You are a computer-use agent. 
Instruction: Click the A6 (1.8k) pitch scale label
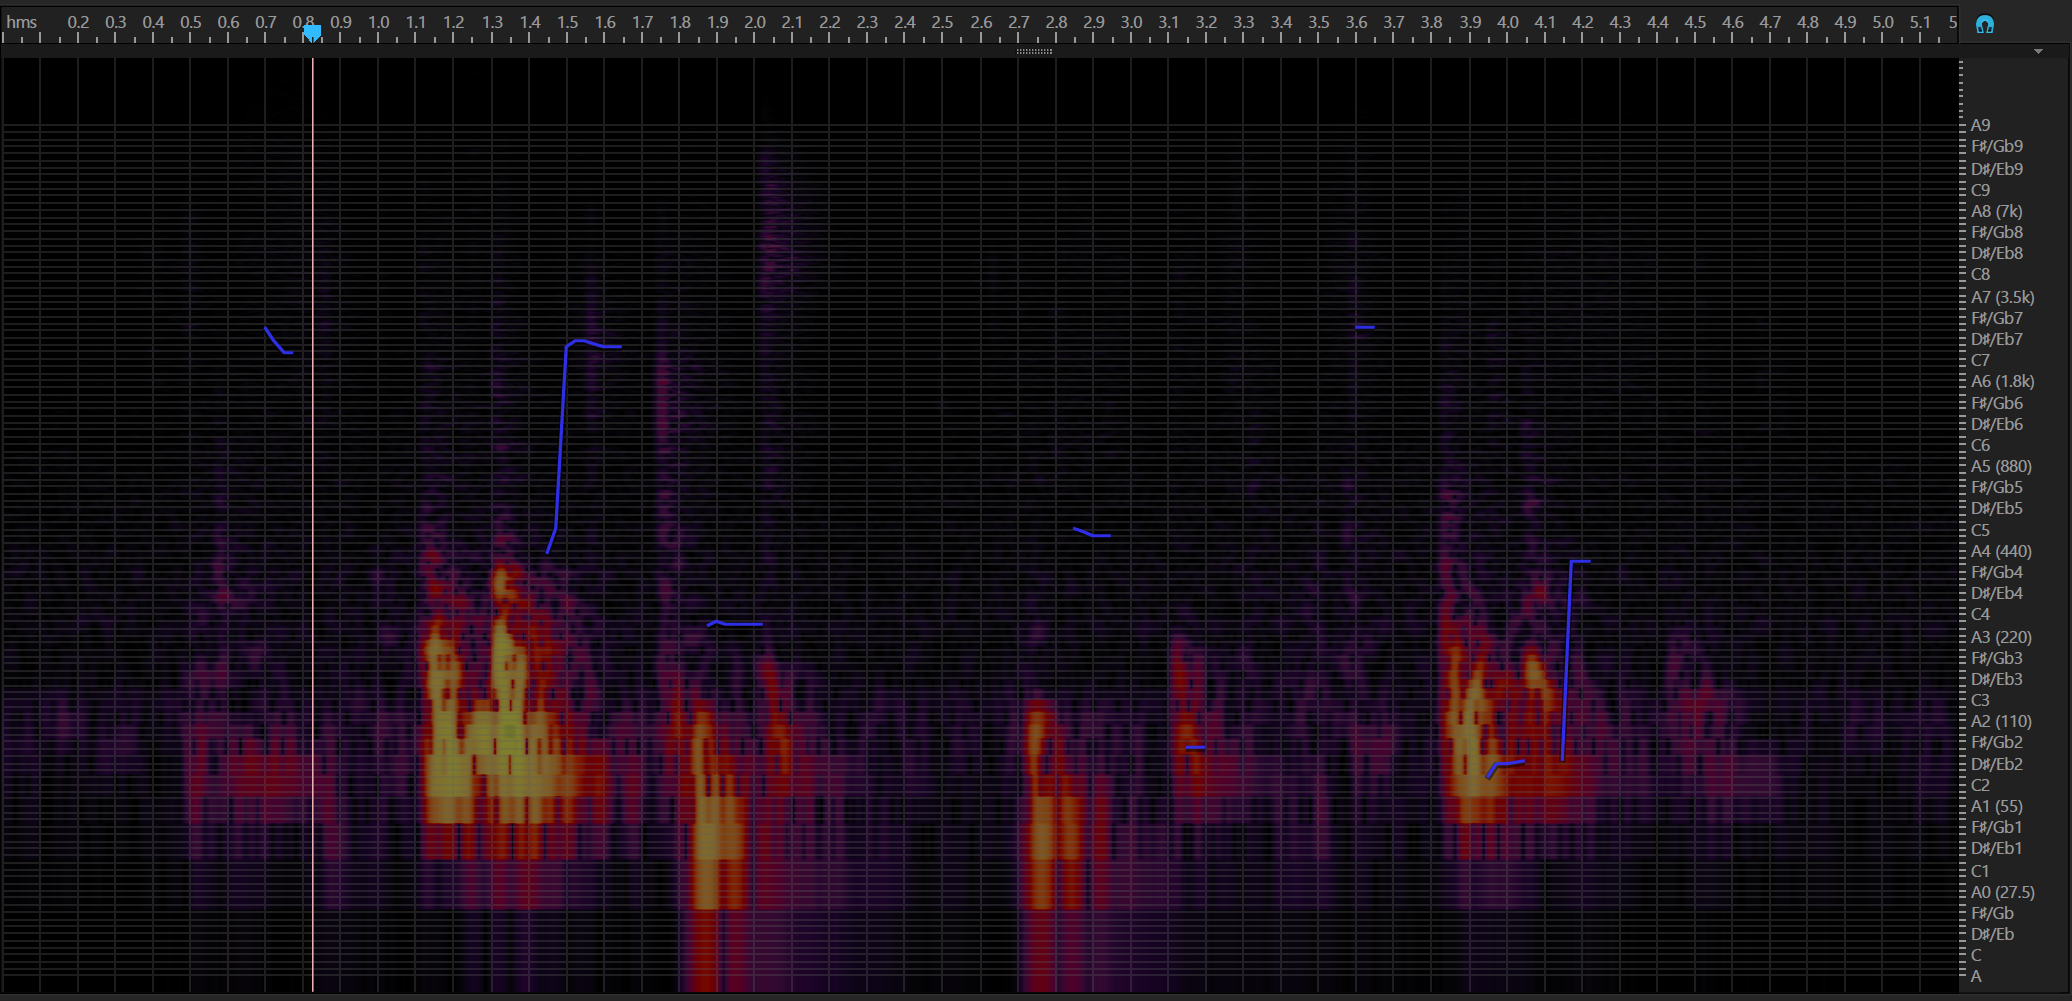tap(2002, 381)
